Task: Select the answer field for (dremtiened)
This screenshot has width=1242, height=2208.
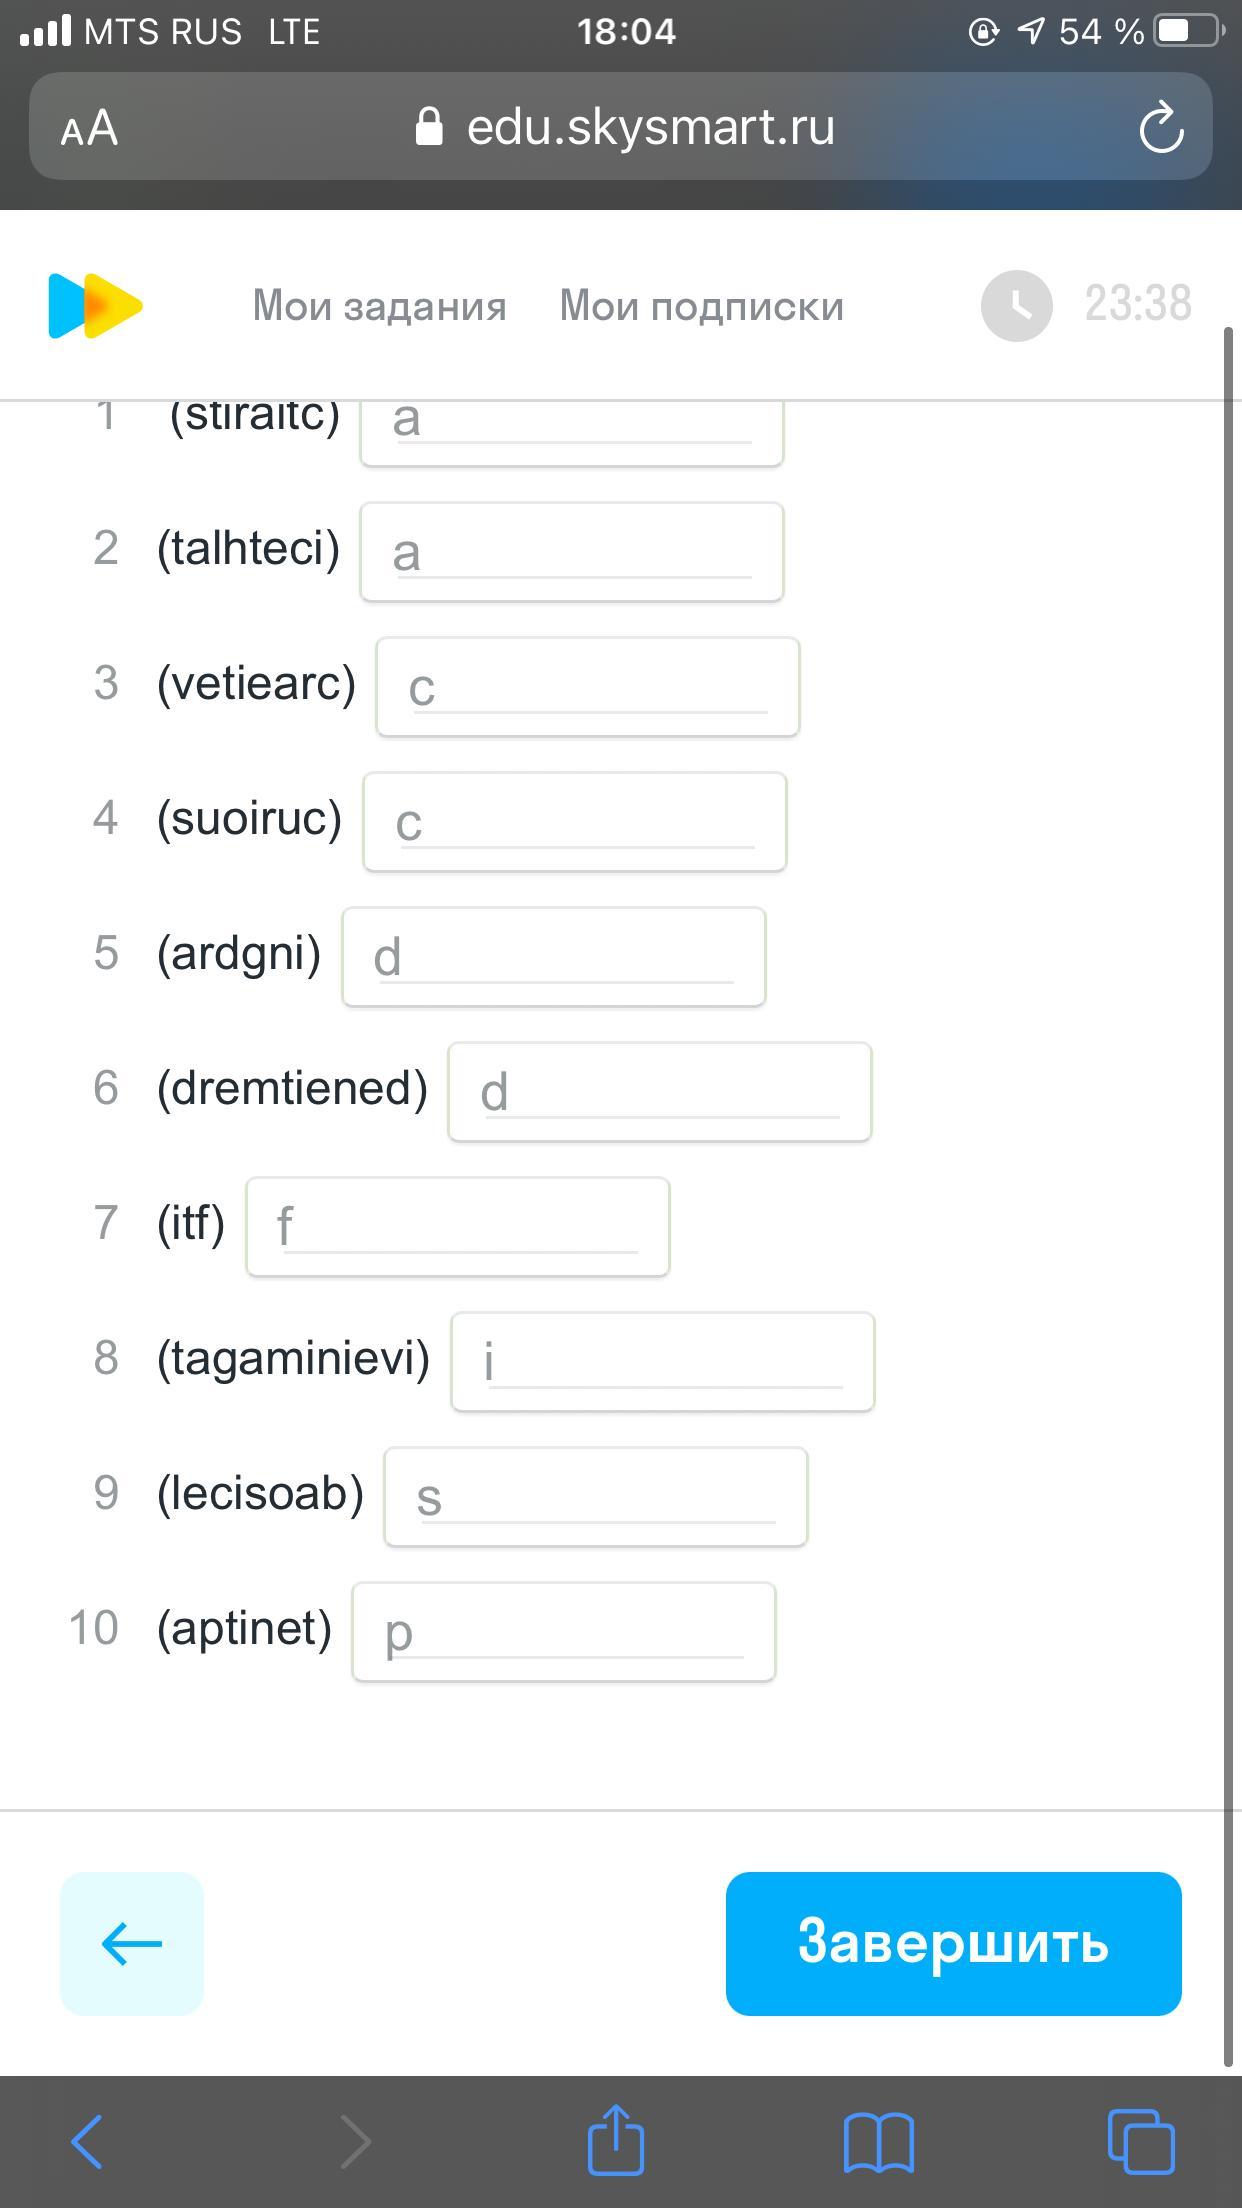Action: (660, 1092)
